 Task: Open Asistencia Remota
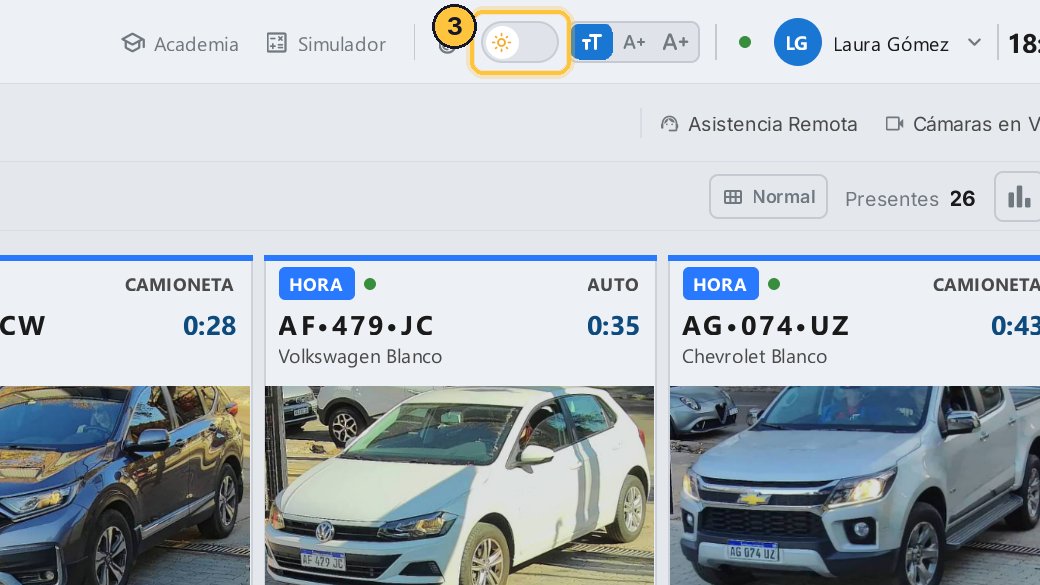[759, 124]
